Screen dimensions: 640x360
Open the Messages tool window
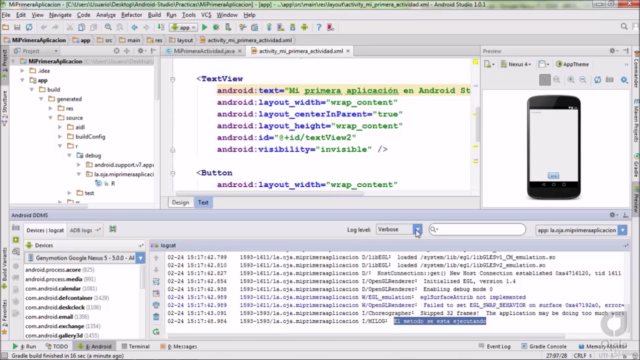[x=178, y=346]
